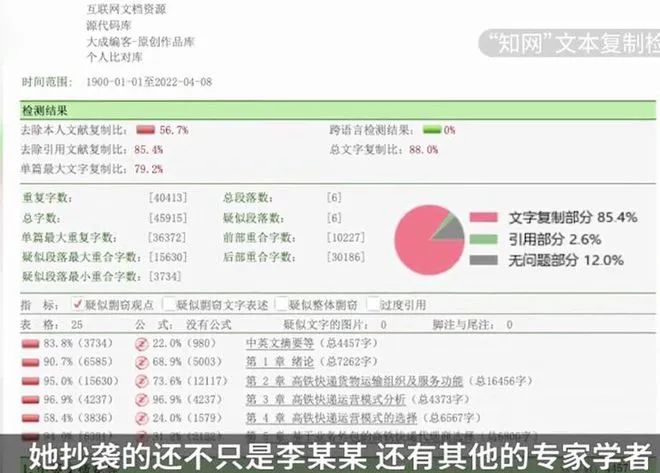This screenshot has height=473, width=660.
Task: Select 疑似段落数 value [6]
Action: pos(334,218)
